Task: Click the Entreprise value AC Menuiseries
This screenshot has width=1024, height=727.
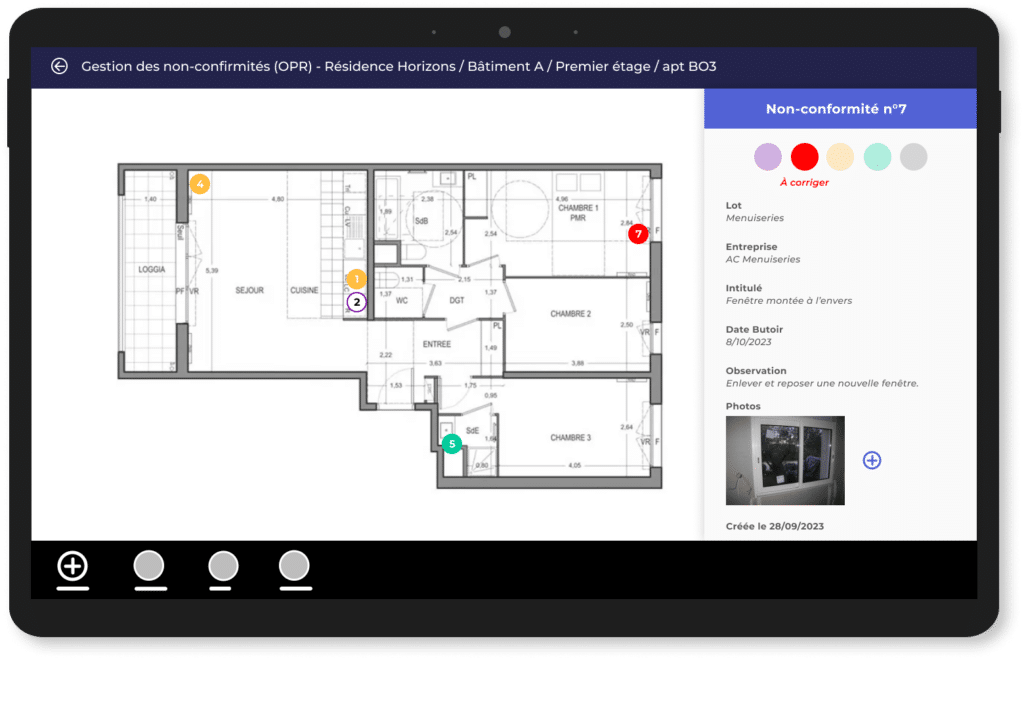Action: tap(763, 259)
